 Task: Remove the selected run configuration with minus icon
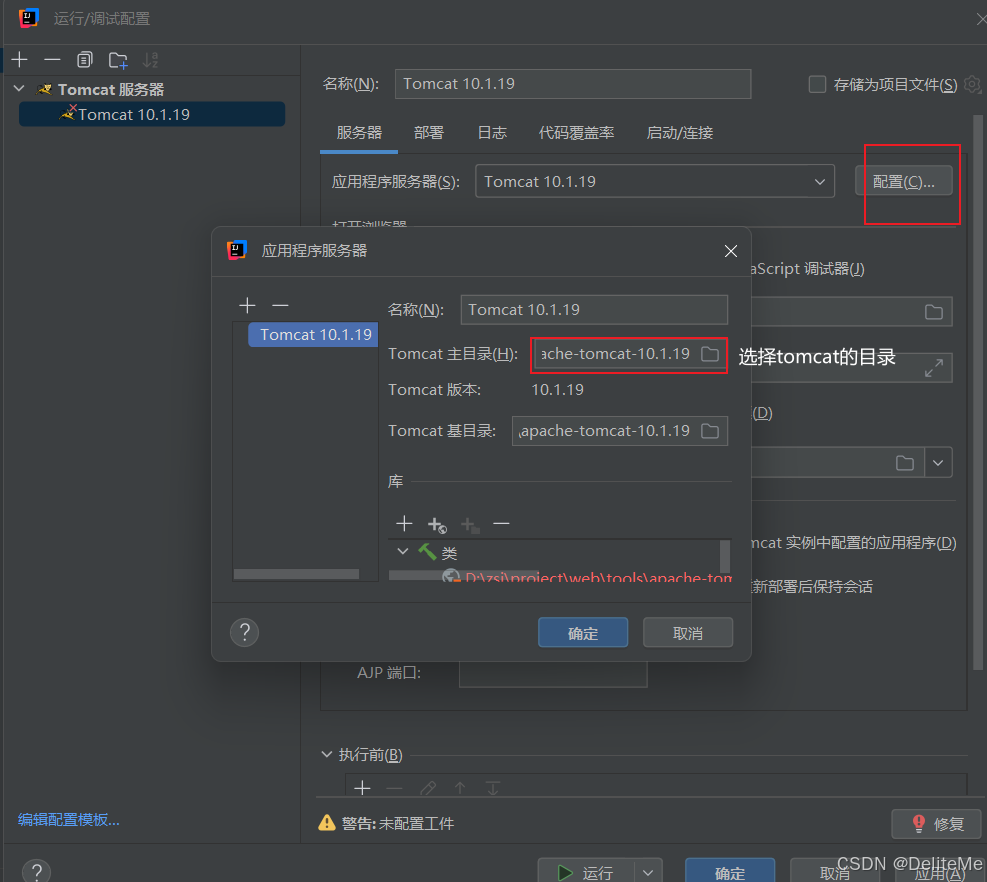click(x=52, y=60)
